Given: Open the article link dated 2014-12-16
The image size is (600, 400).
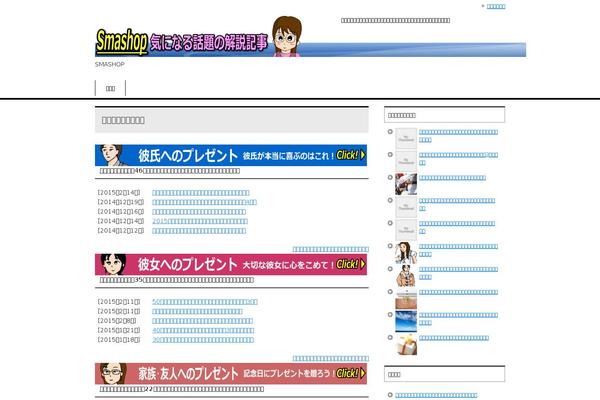Looking at the screenshot, I should coord(199,212).
